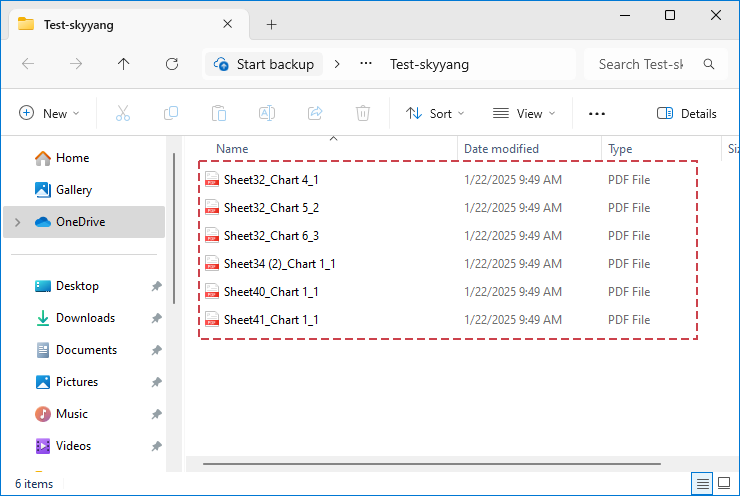Click PDF icon of Sheet34 (2)_Chart 1_1
740x496 pixels.
[x=212, y=263]
